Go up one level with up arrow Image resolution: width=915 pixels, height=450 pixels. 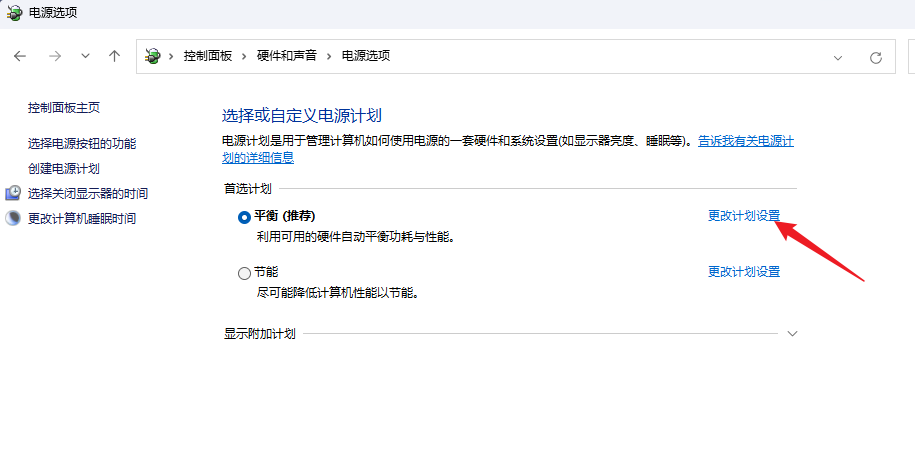pos(114,57)
